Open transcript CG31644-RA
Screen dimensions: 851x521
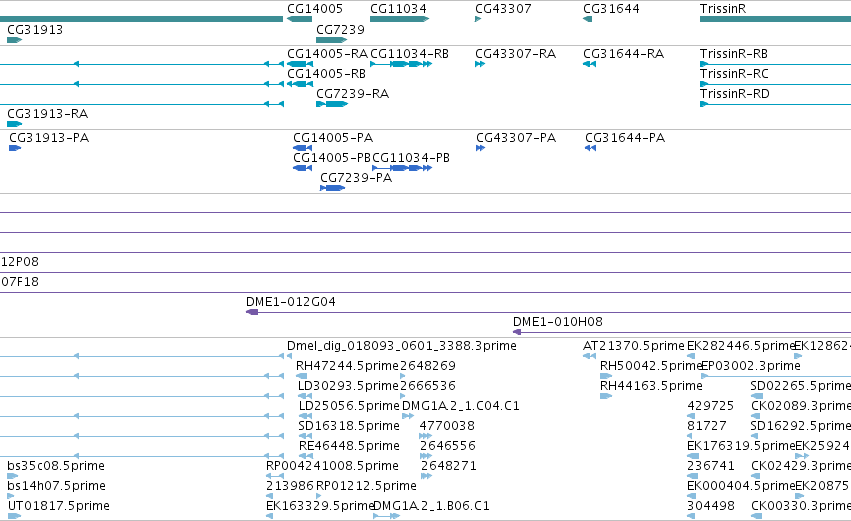pos(589,64)
